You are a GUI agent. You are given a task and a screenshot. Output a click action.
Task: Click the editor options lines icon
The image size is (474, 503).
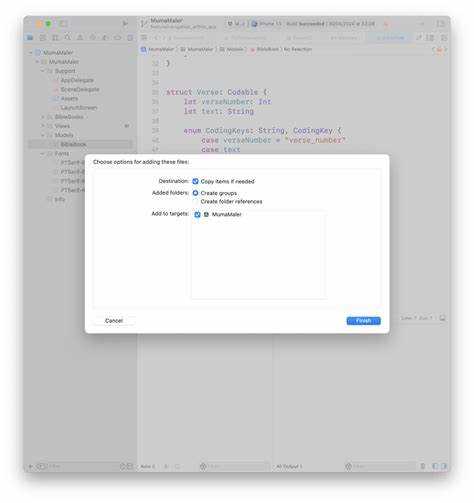(430, 38)
